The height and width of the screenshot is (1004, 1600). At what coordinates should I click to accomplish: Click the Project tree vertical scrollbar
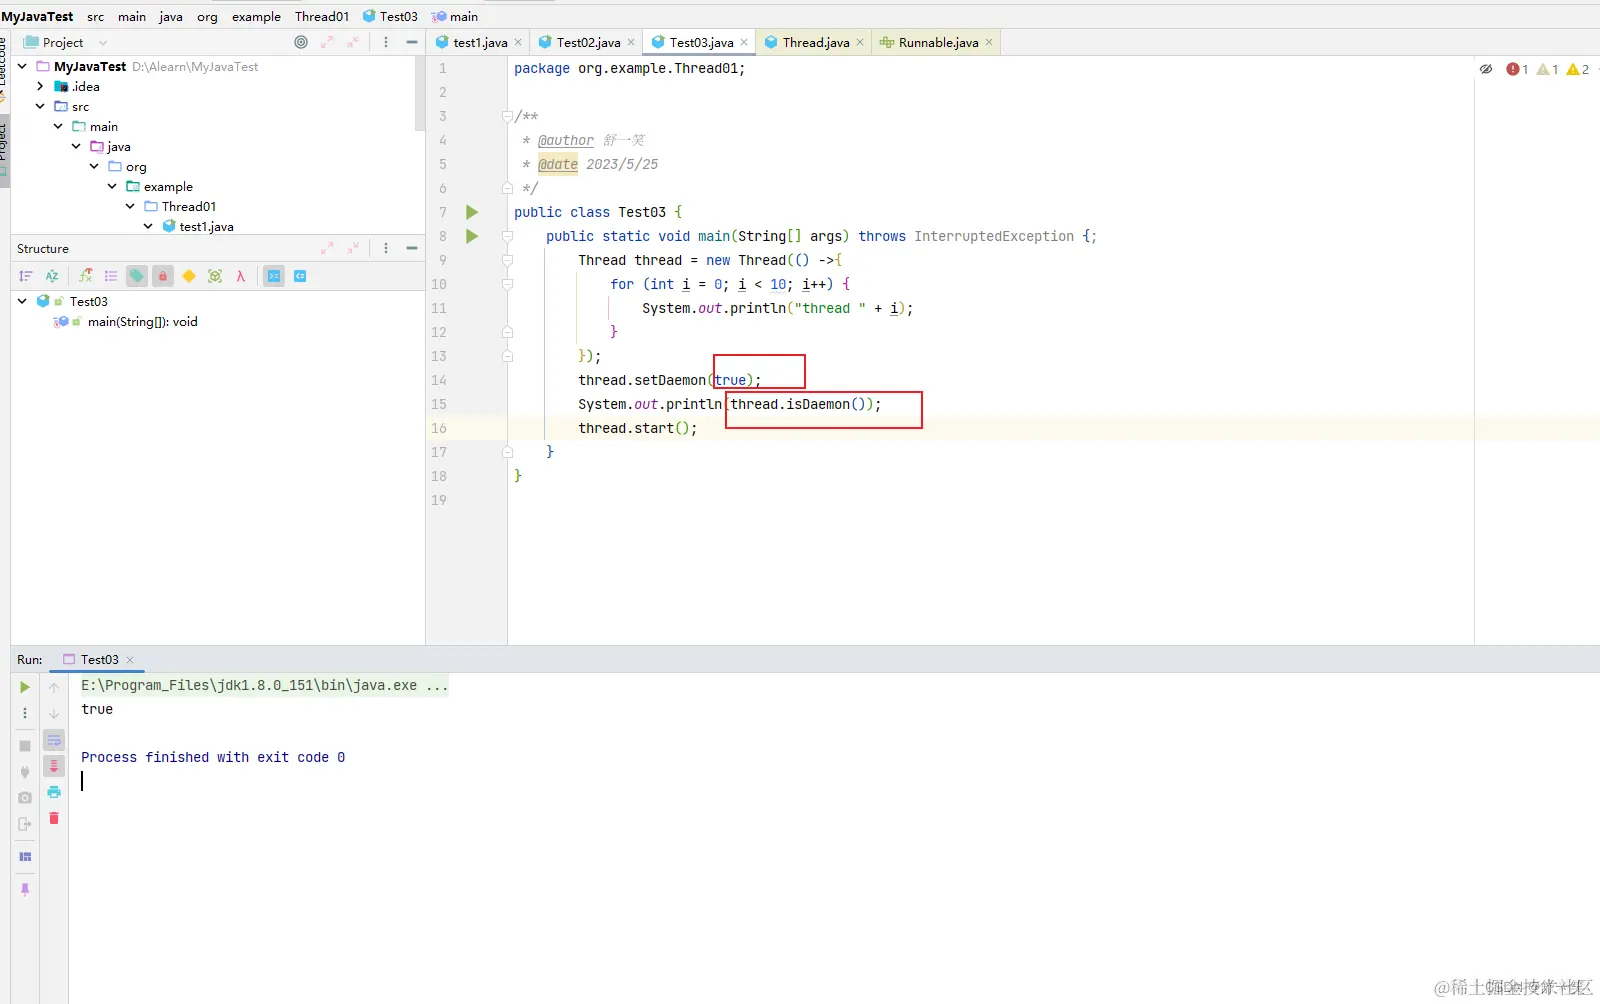pyautogui.click(x=420, y=93)
